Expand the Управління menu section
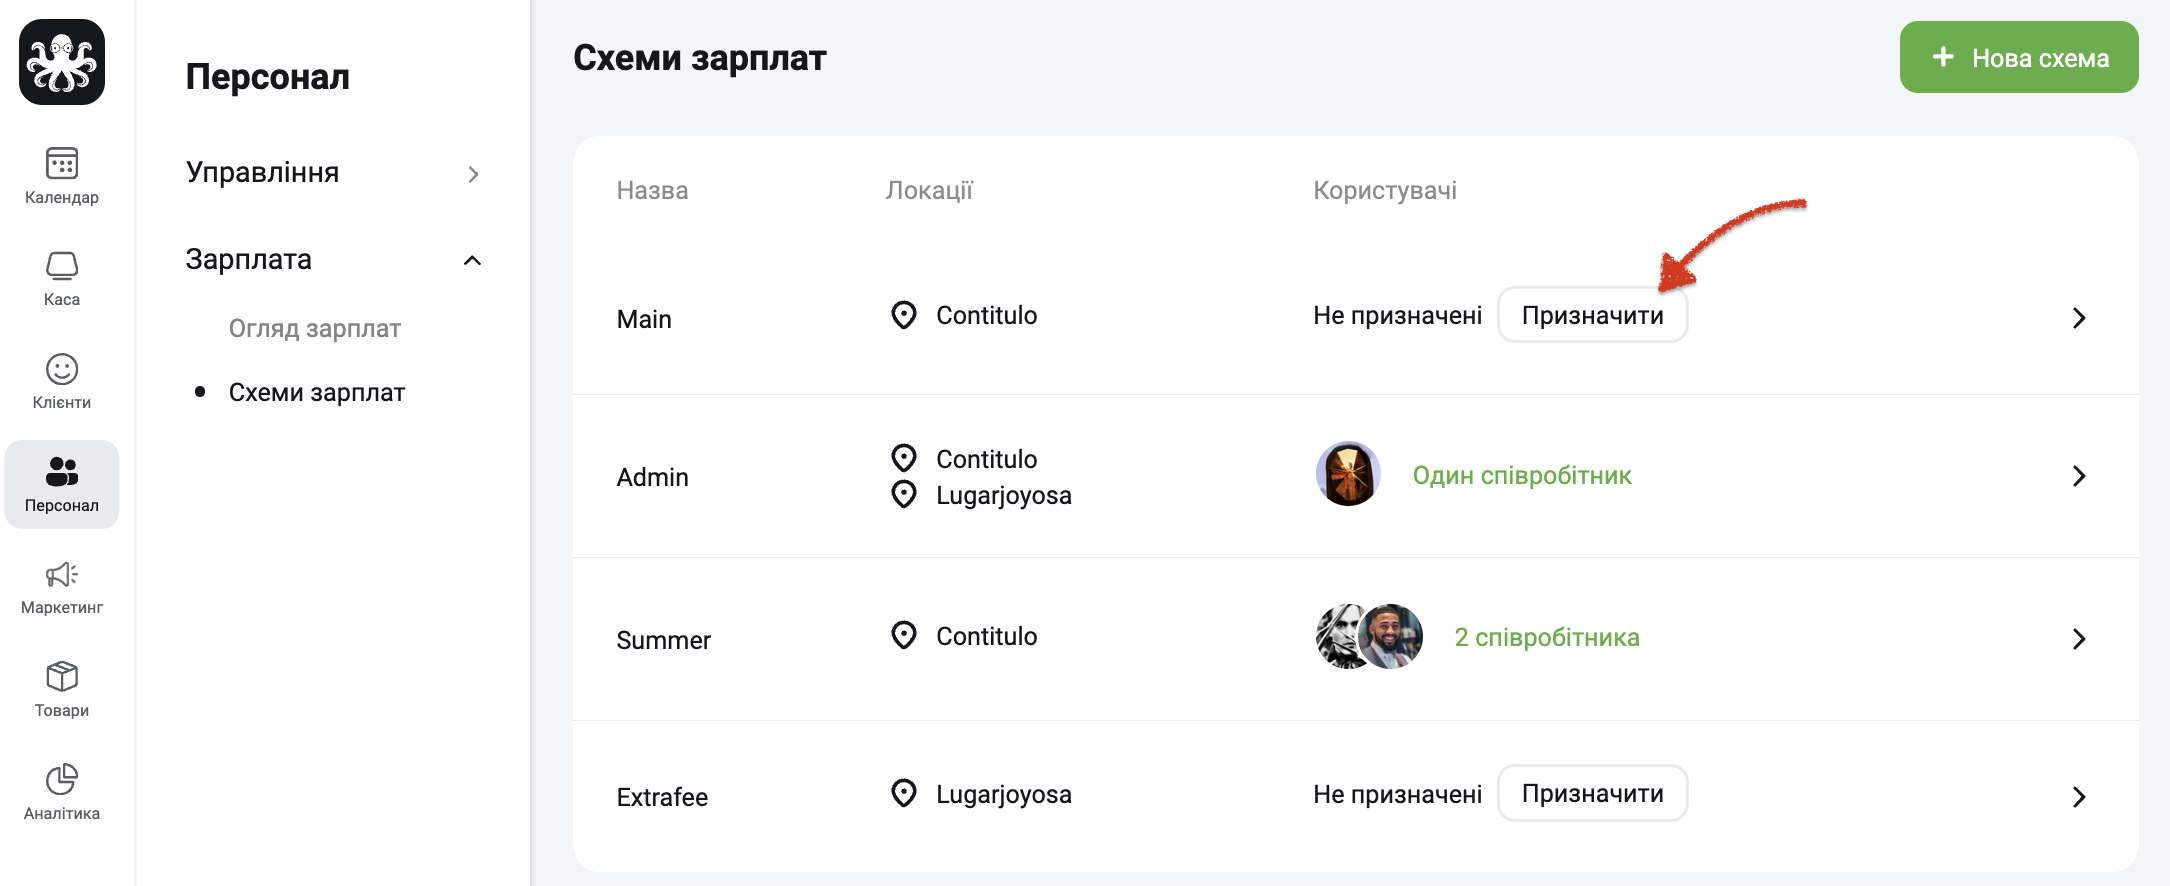 (333, 173)
